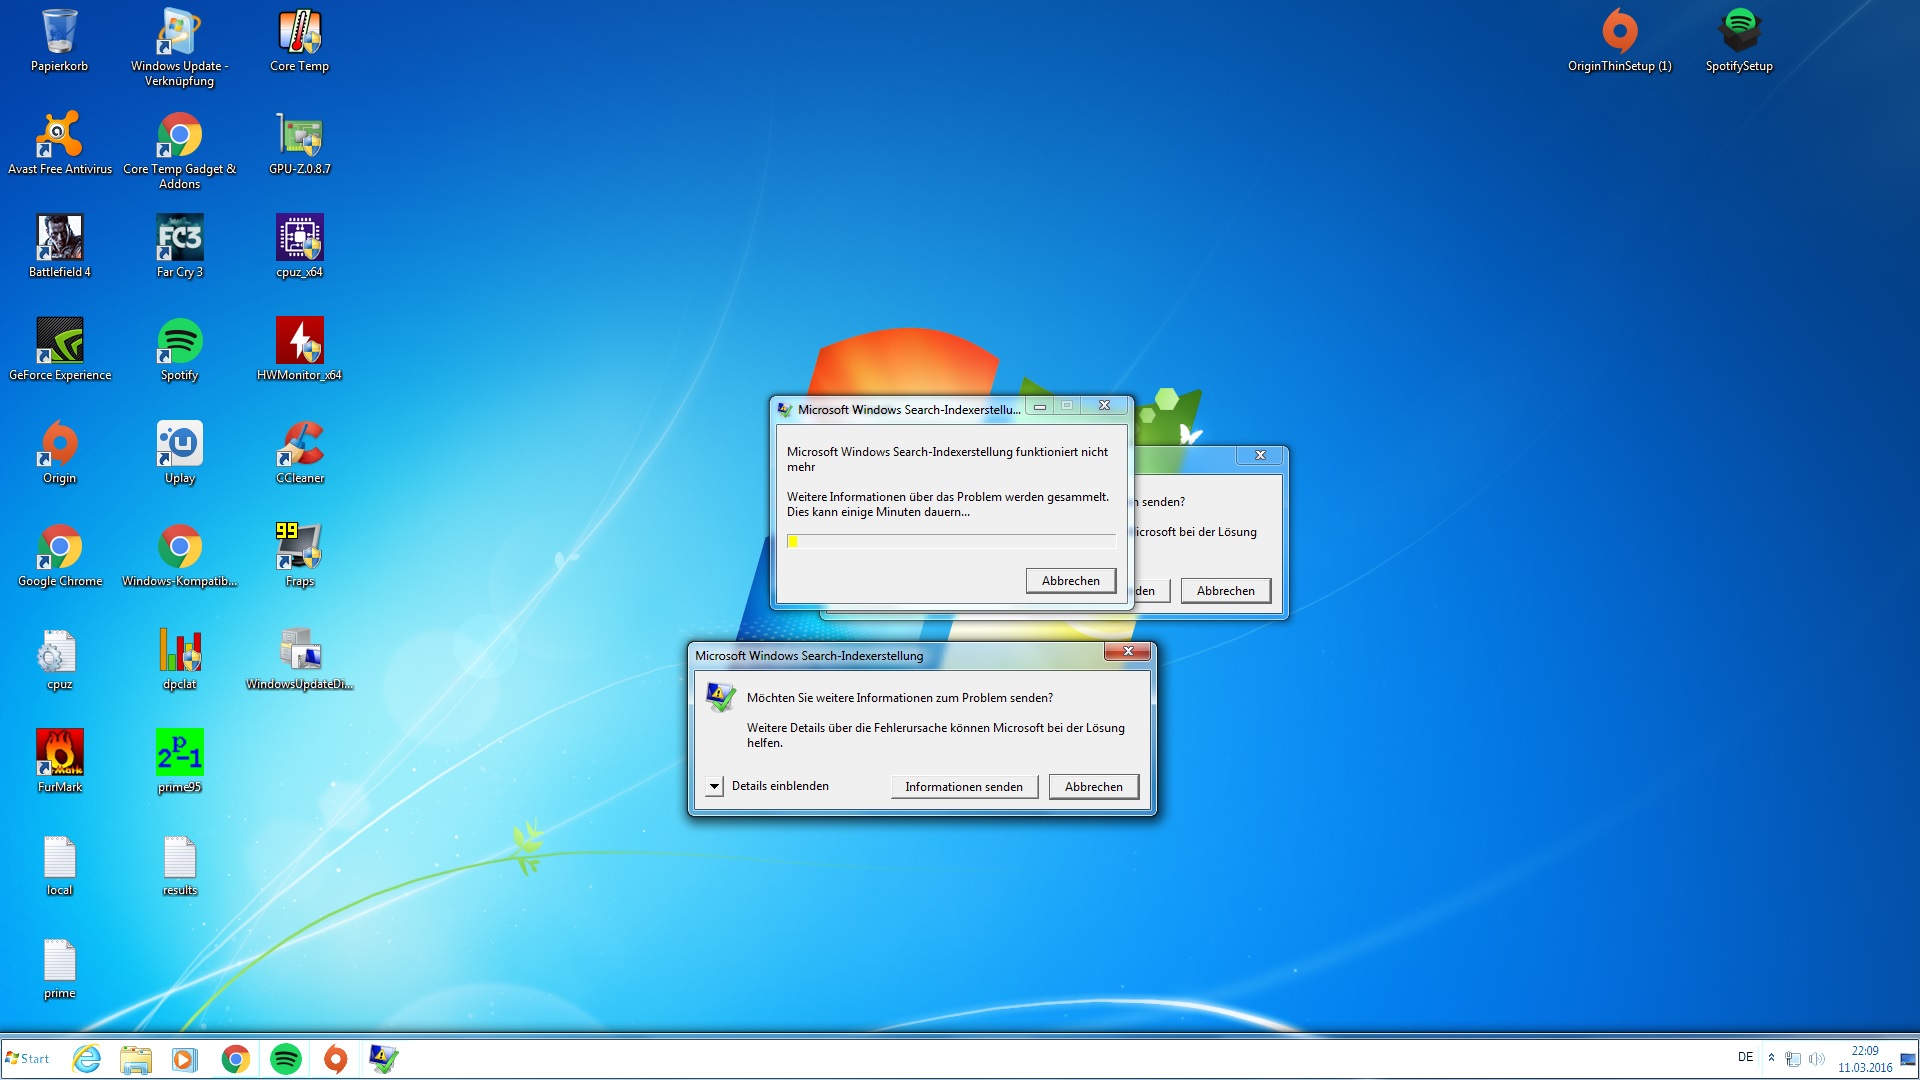The image size is (1920, 1080).
Task: Open the Battlefield 4 desktop icon
Action: [x=60, y=238]
